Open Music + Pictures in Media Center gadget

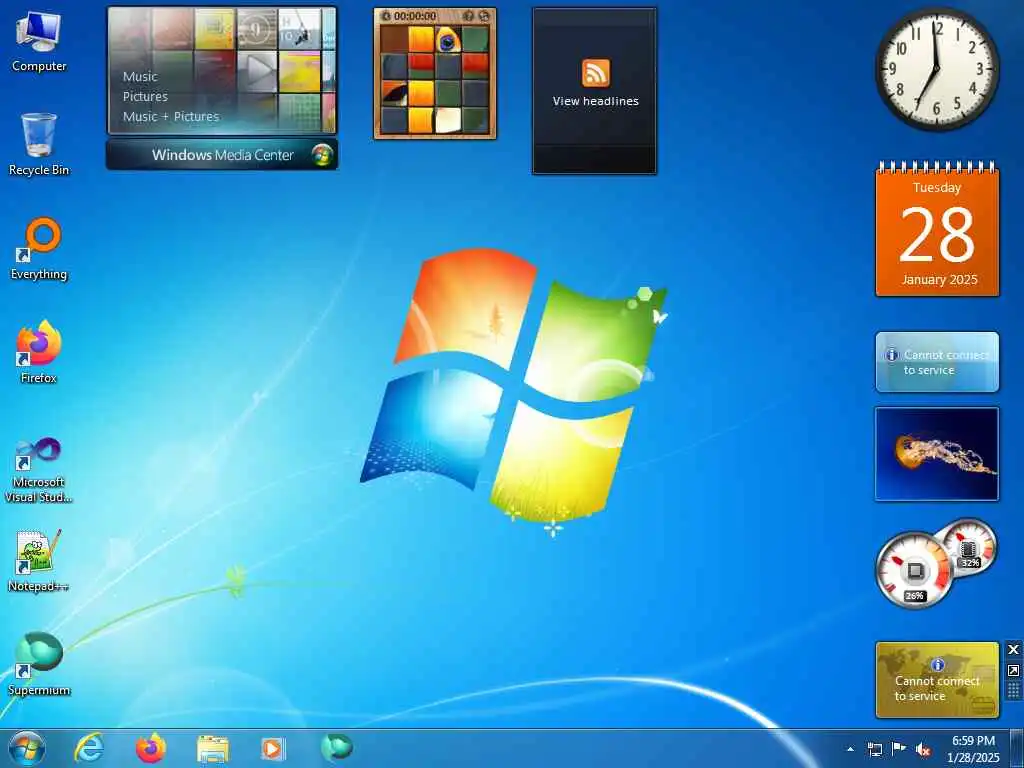point(171,116)
